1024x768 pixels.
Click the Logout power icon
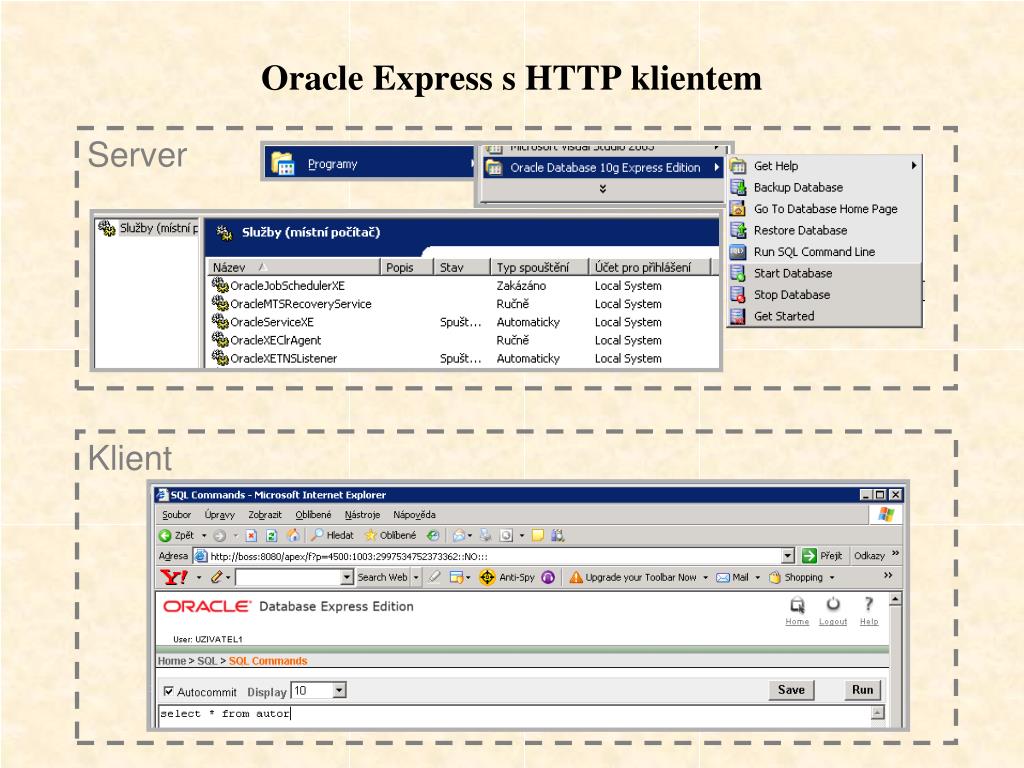833,604
